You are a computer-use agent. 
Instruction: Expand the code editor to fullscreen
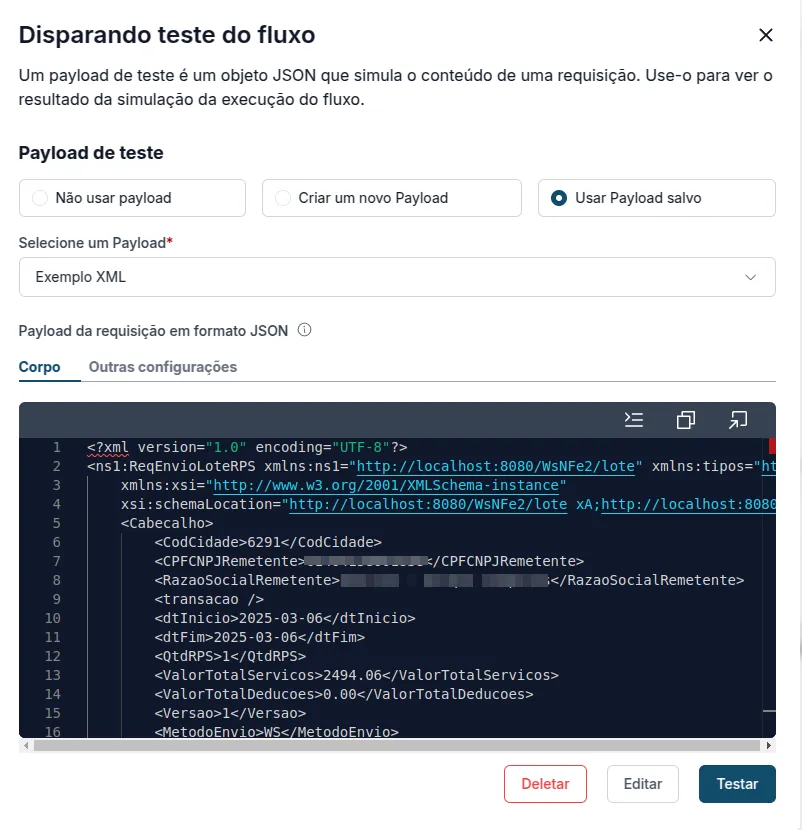(737, 420)
